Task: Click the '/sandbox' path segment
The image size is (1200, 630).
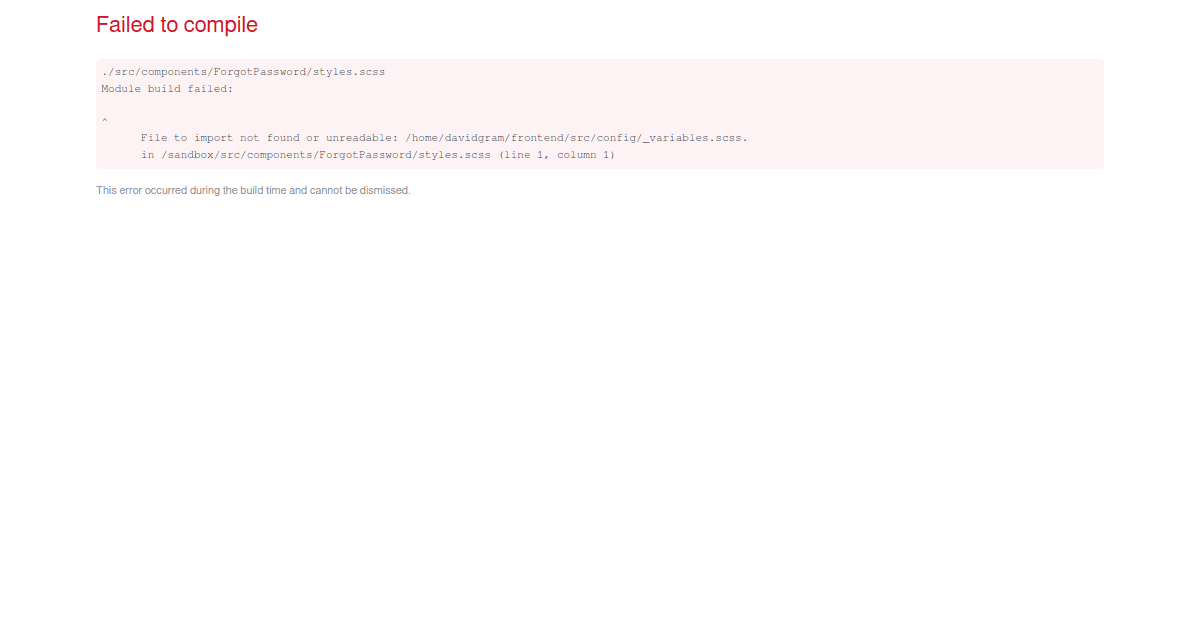Action: (x=185, y=154)
